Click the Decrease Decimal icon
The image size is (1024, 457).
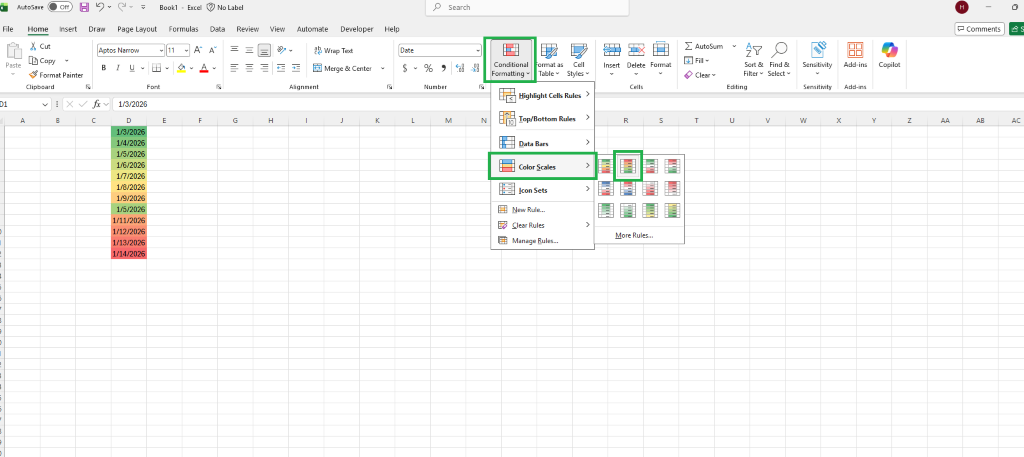474,68
